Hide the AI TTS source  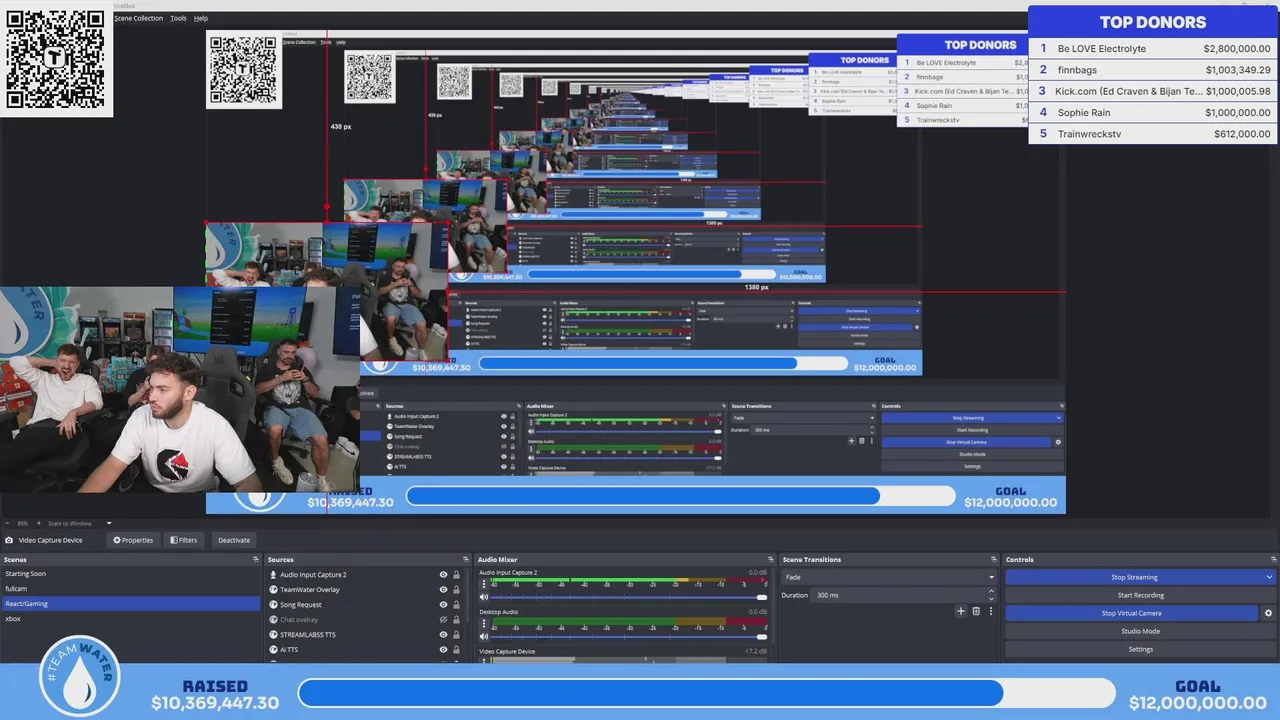443,650
